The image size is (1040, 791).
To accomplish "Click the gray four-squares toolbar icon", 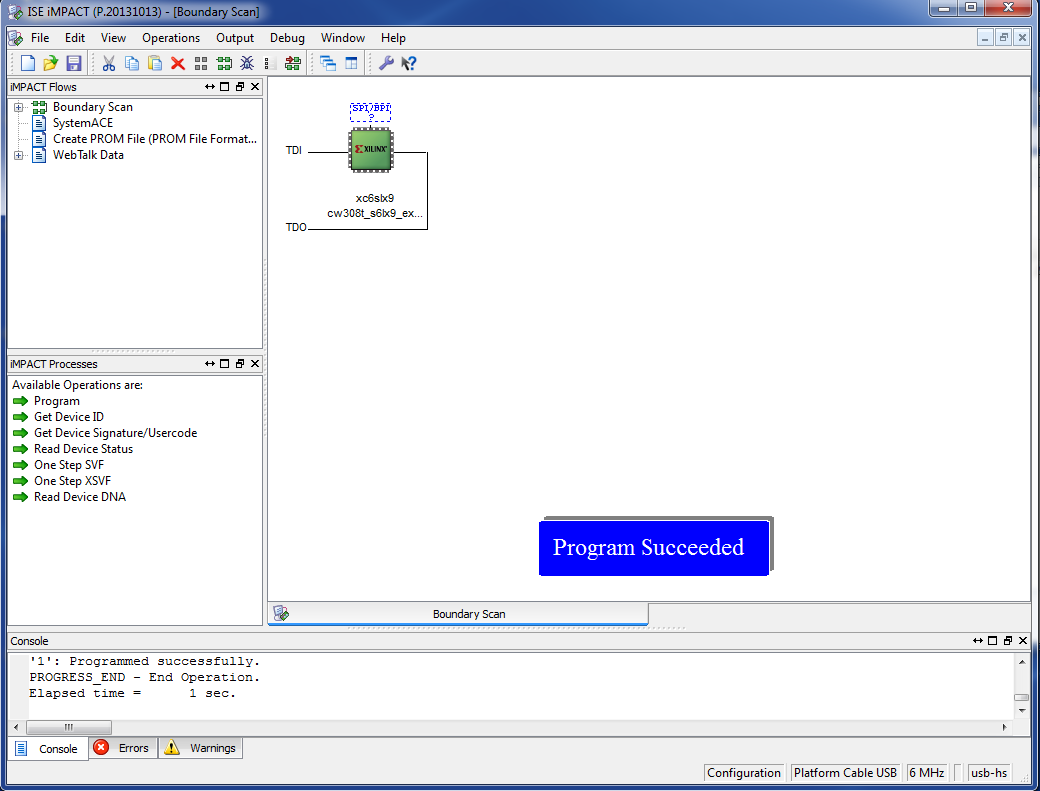I will [x=201, y=63].
